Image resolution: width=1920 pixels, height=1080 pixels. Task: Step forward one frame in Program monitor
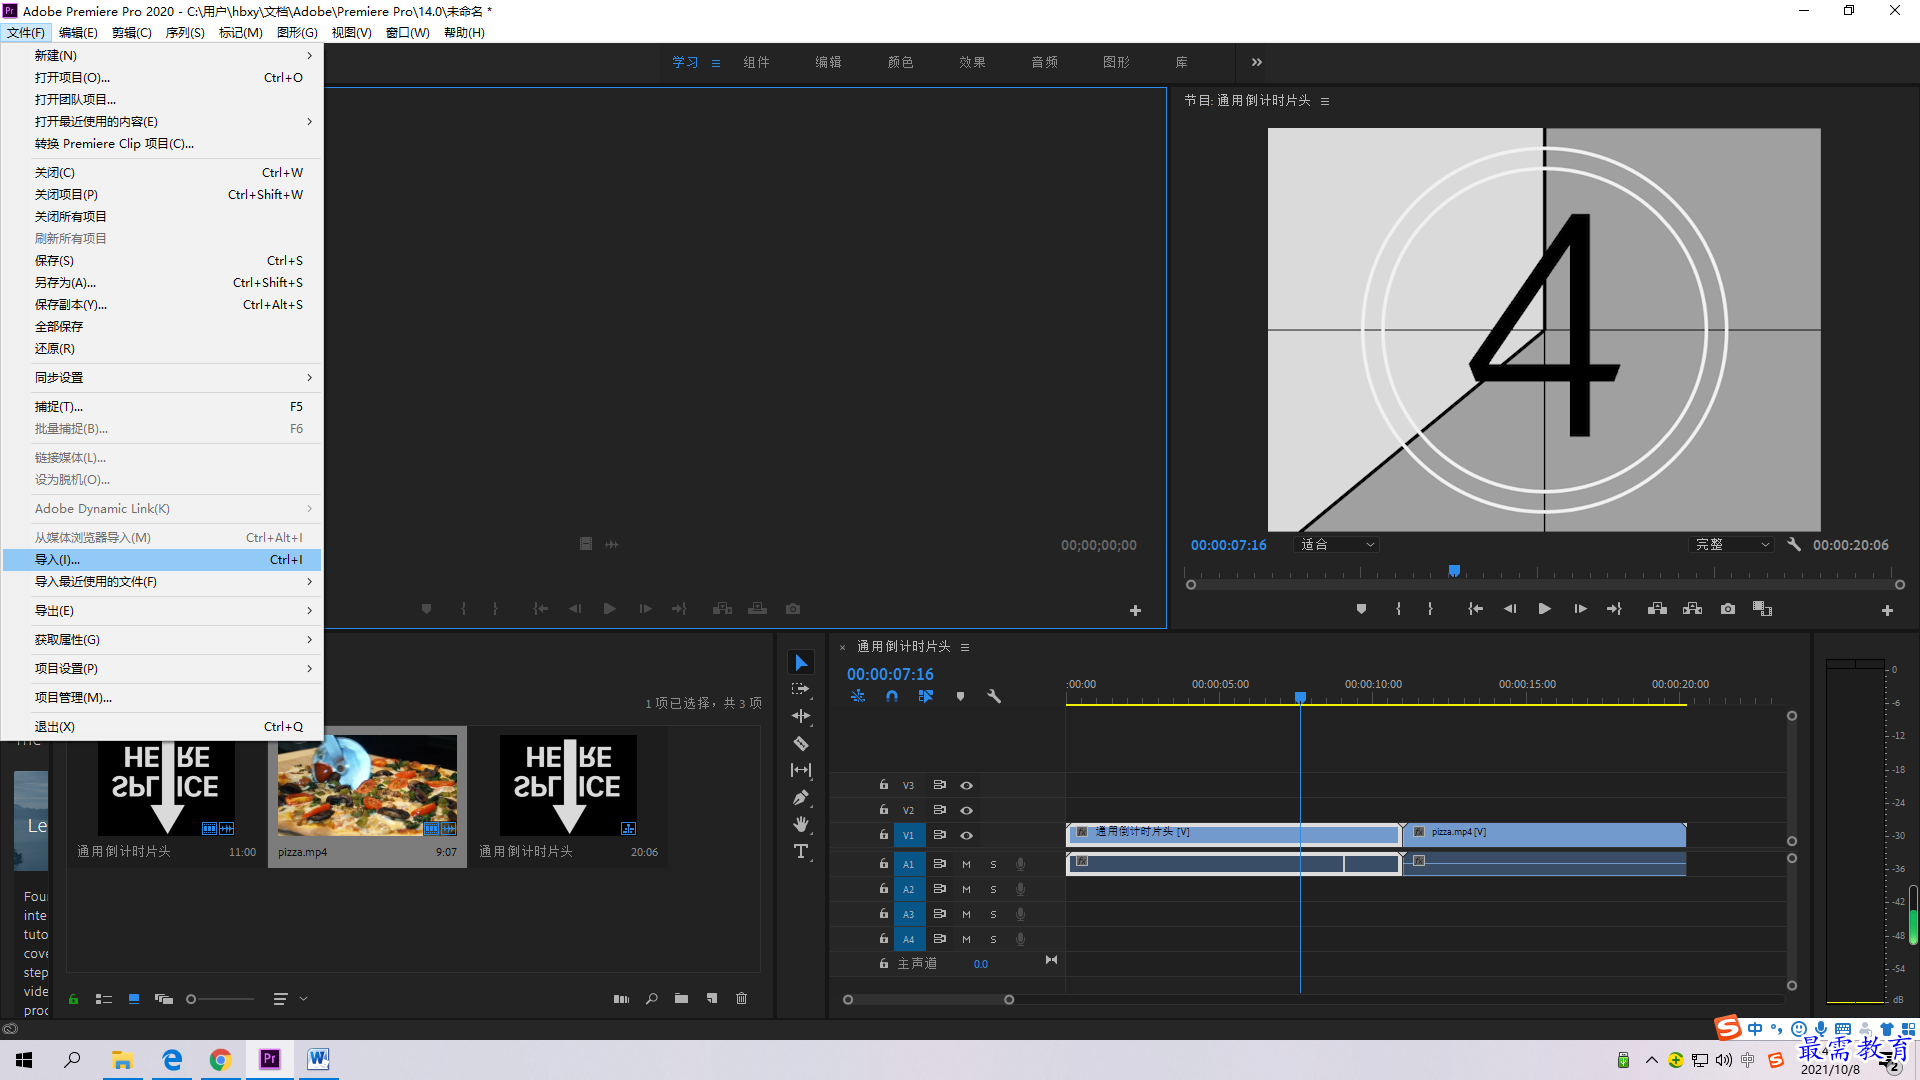click(1580, 609)
